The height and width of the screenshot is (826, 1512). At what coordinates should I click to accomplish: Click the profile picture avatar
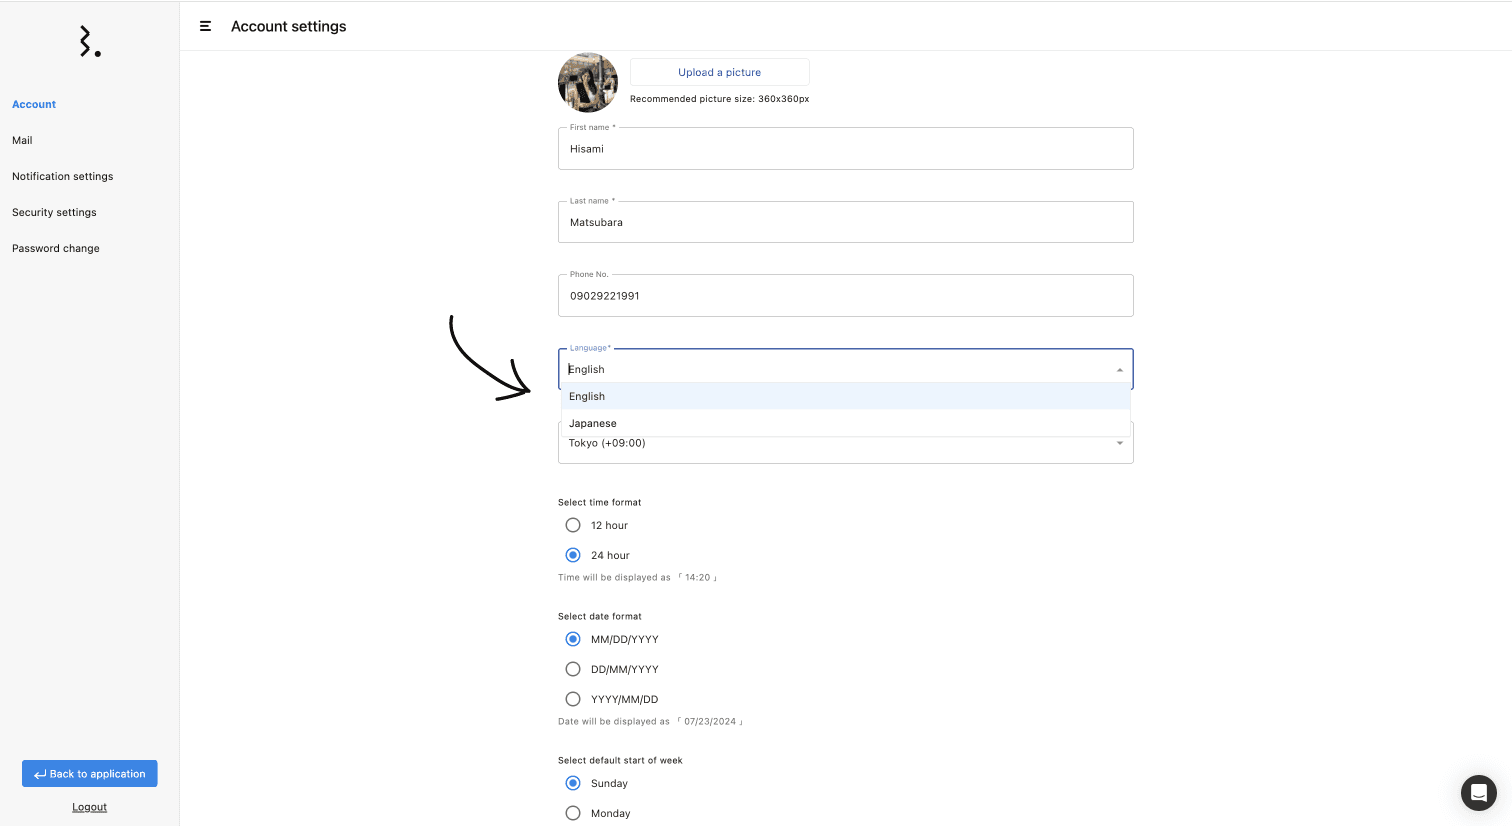tap(587, 83)
